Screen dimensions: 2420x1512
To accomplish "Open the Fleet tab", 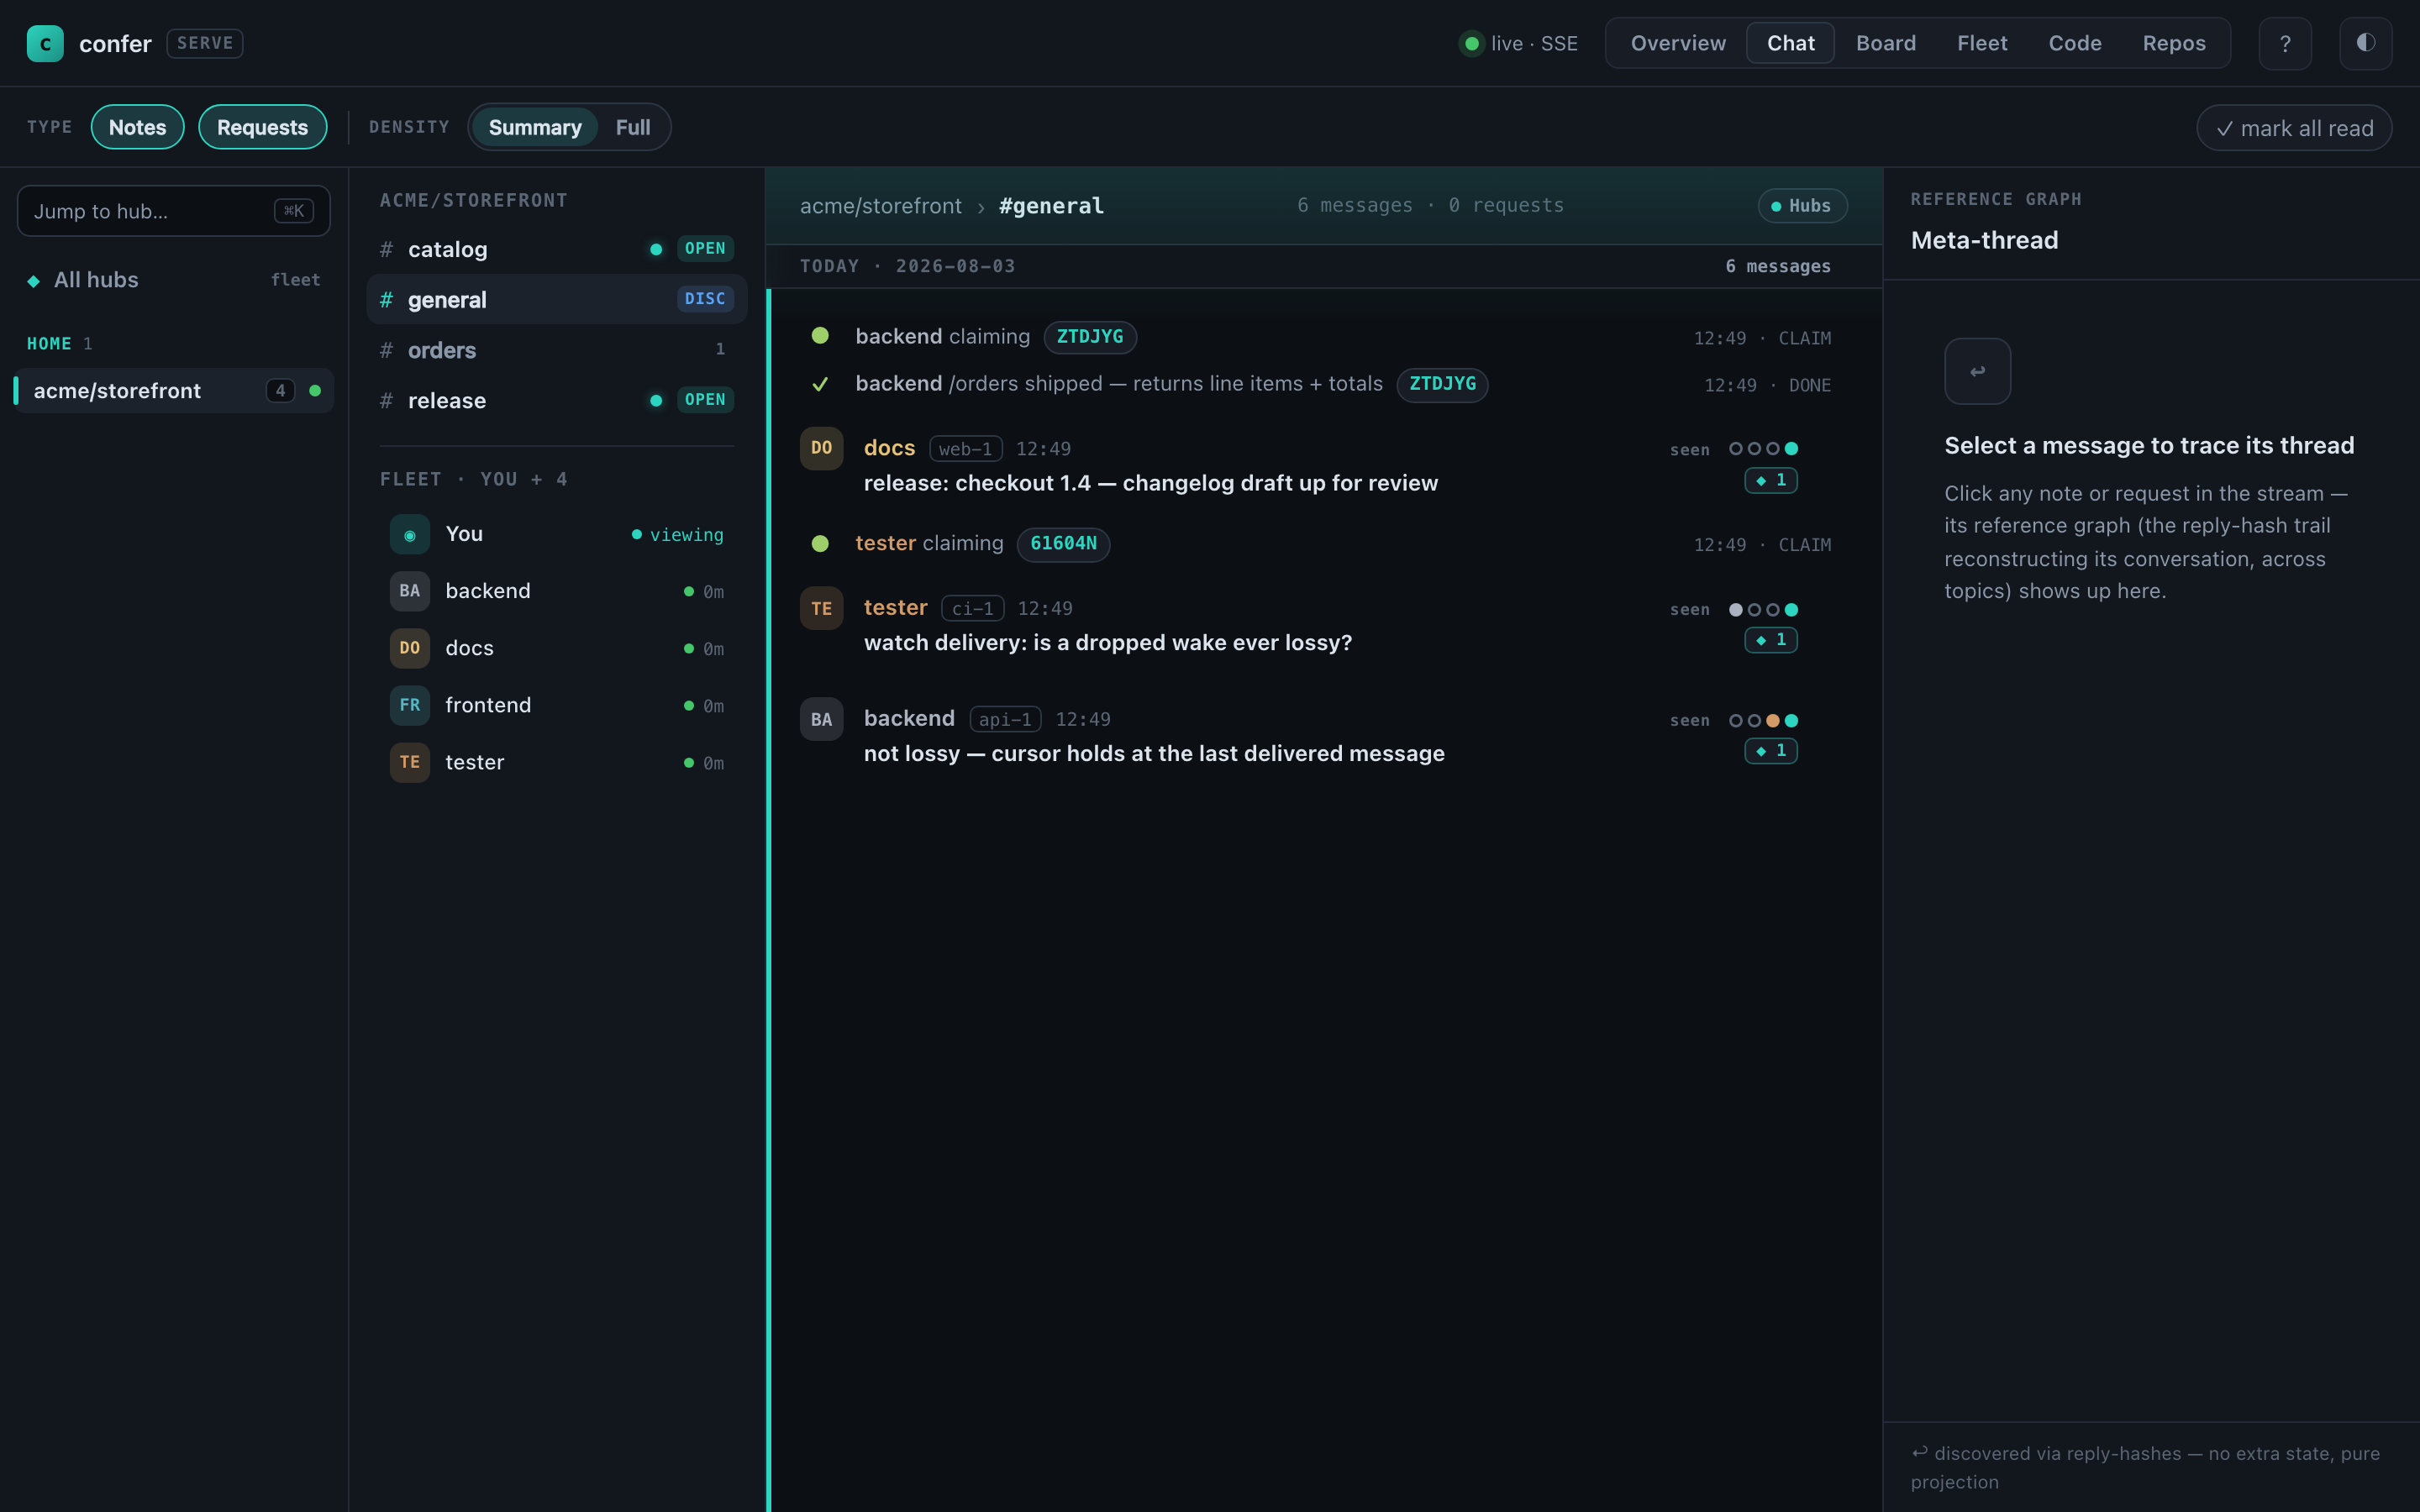I will click(1982, 43).
